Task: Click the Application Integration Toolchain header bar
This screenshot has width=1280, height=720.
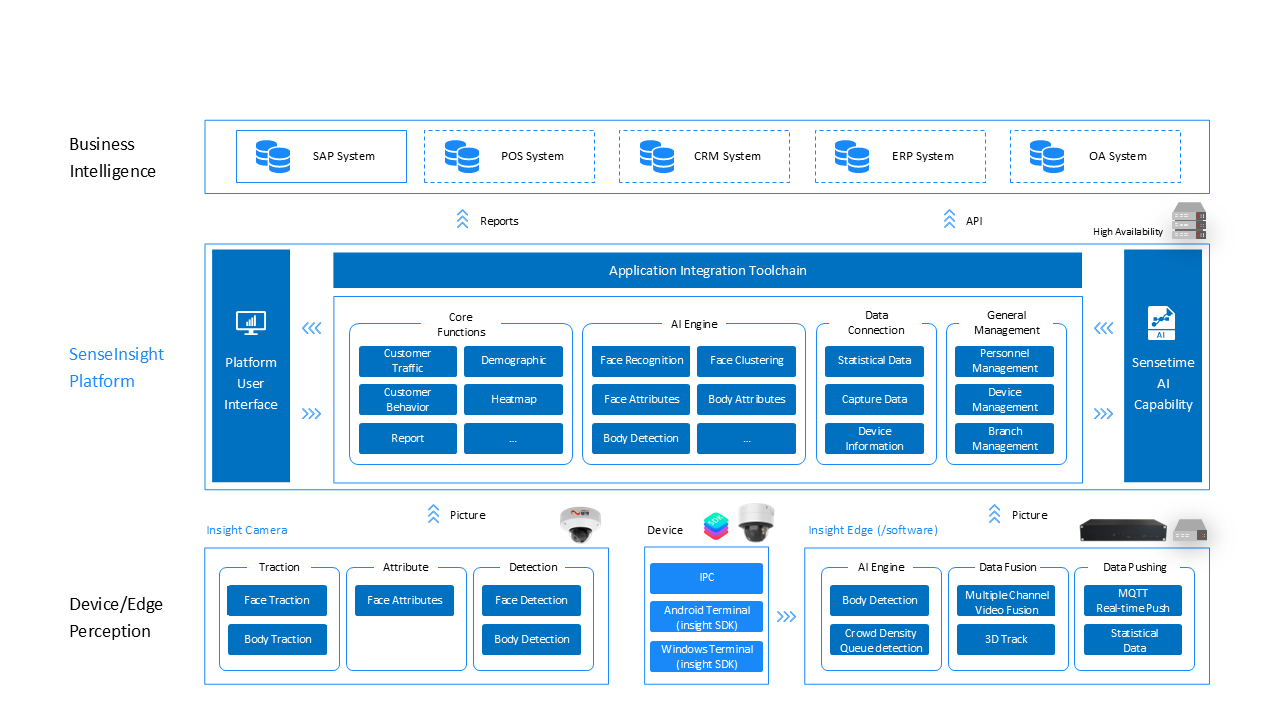Action: (708, 270)
